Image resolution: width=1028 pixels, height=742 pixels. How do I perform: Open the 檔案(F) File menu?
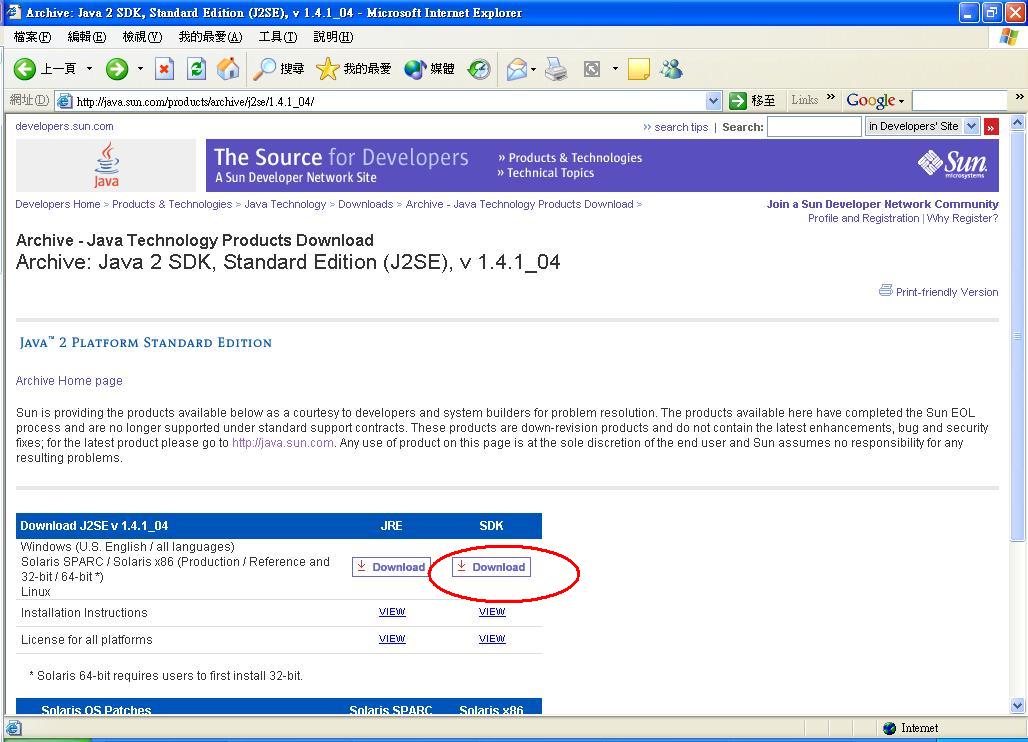(32, 37)
